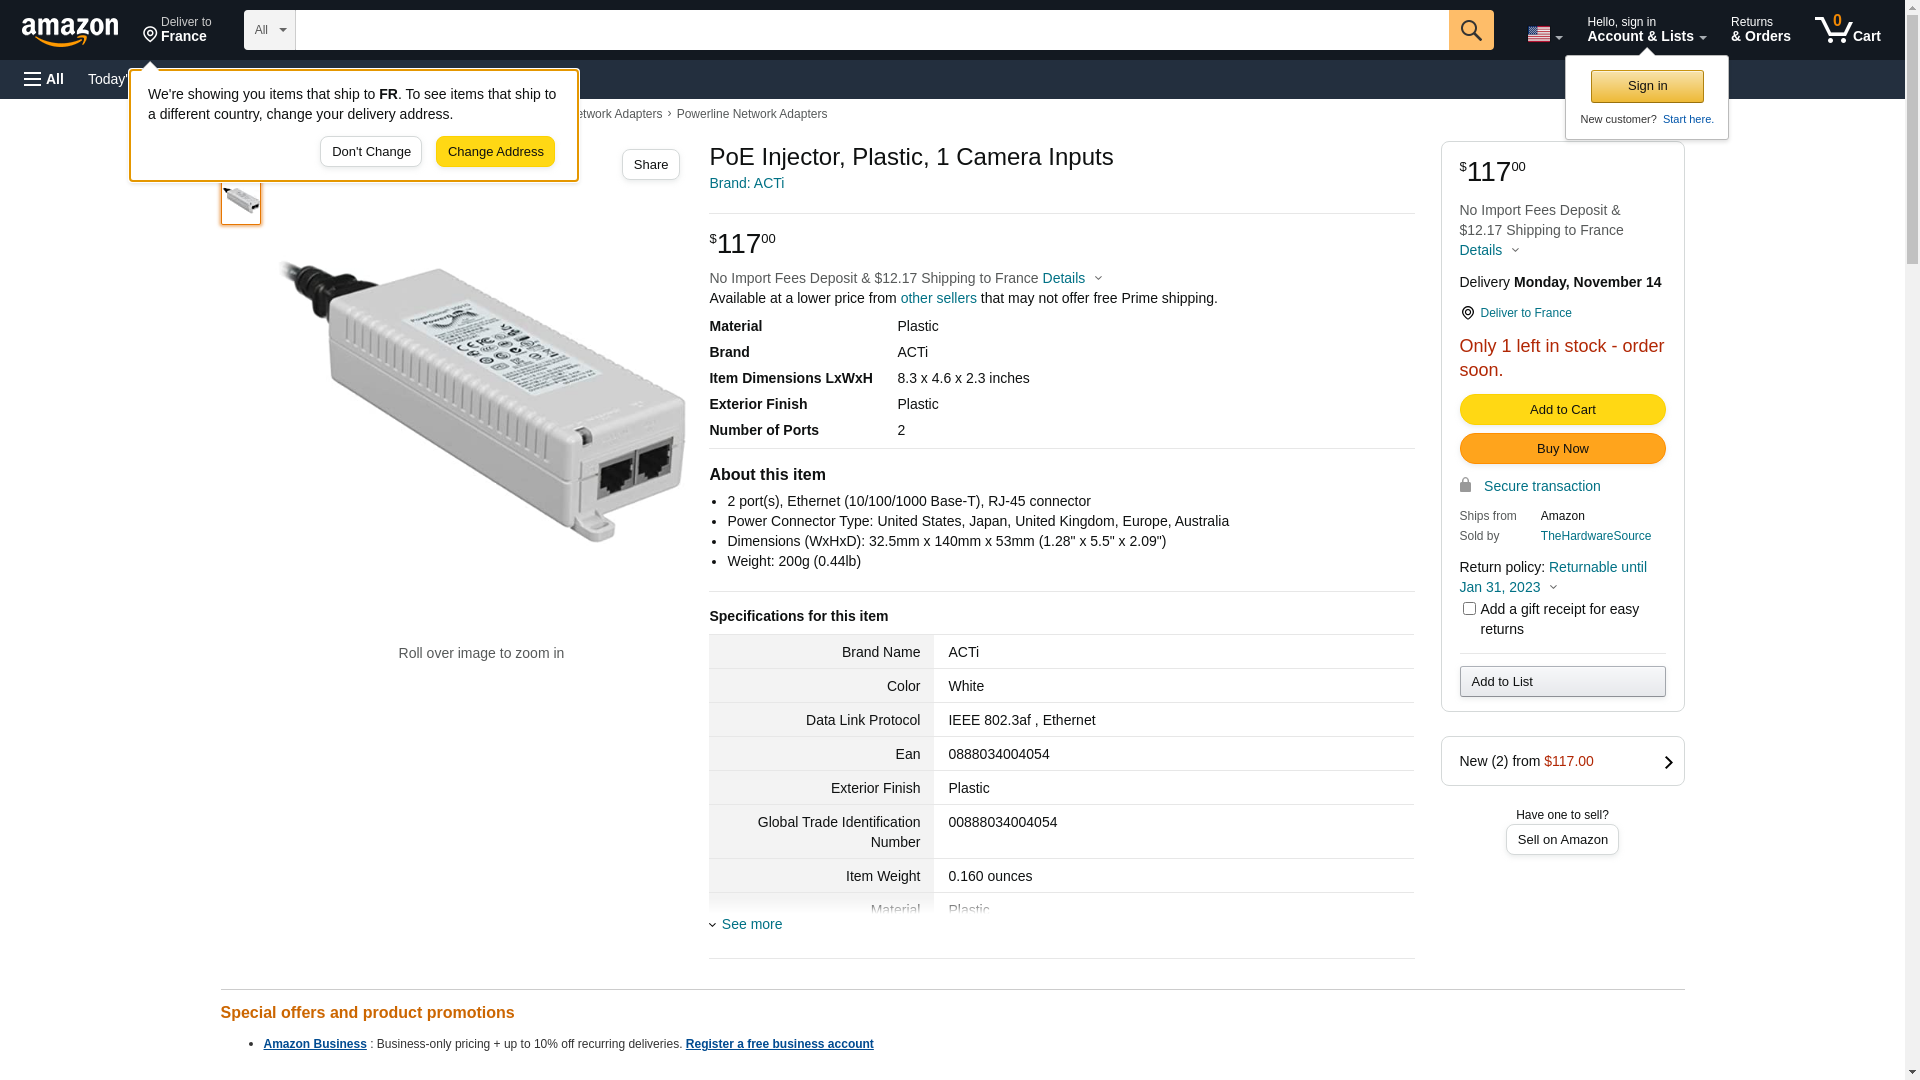The width and height of the screenshot is (1920, 1080).
Task: Expand the return policy details dropdown
Action: (1553, 588)
